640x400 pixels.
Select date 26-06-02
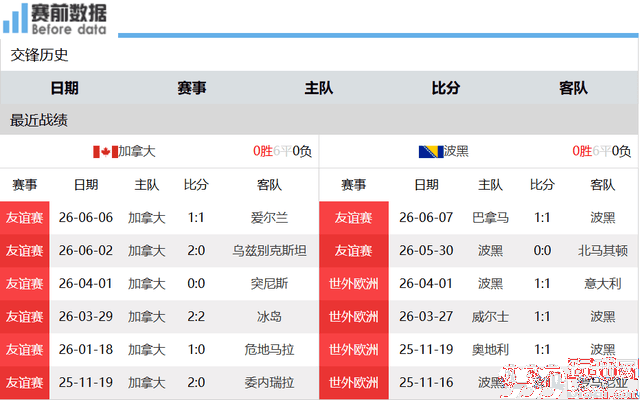point(86,250)
